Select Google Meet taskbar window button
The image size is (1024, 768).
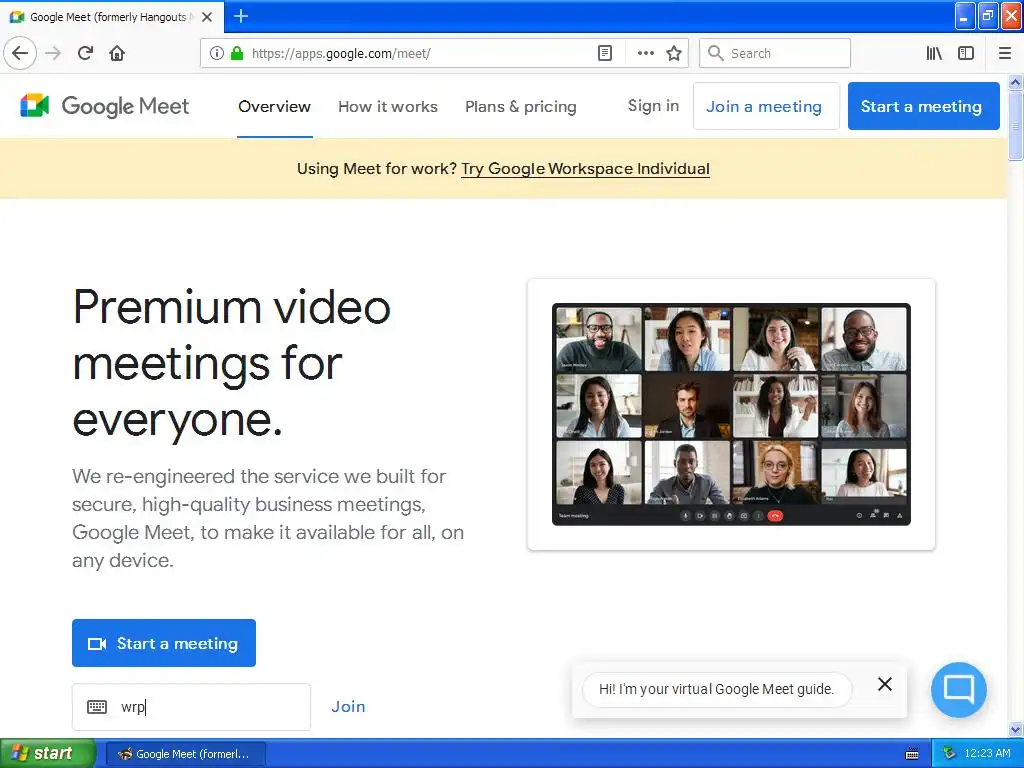tap(185, 754)
